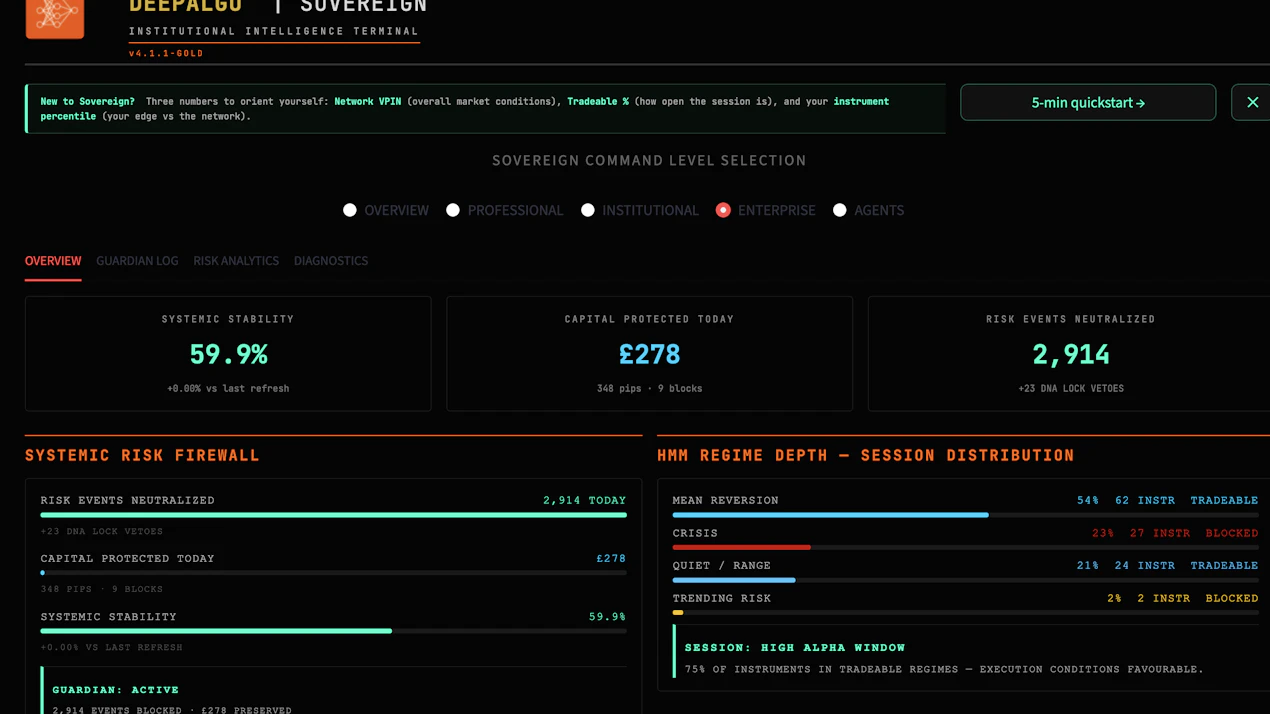
Task: Open the Risk Analytics tab
Action: (x=236, y=261)
